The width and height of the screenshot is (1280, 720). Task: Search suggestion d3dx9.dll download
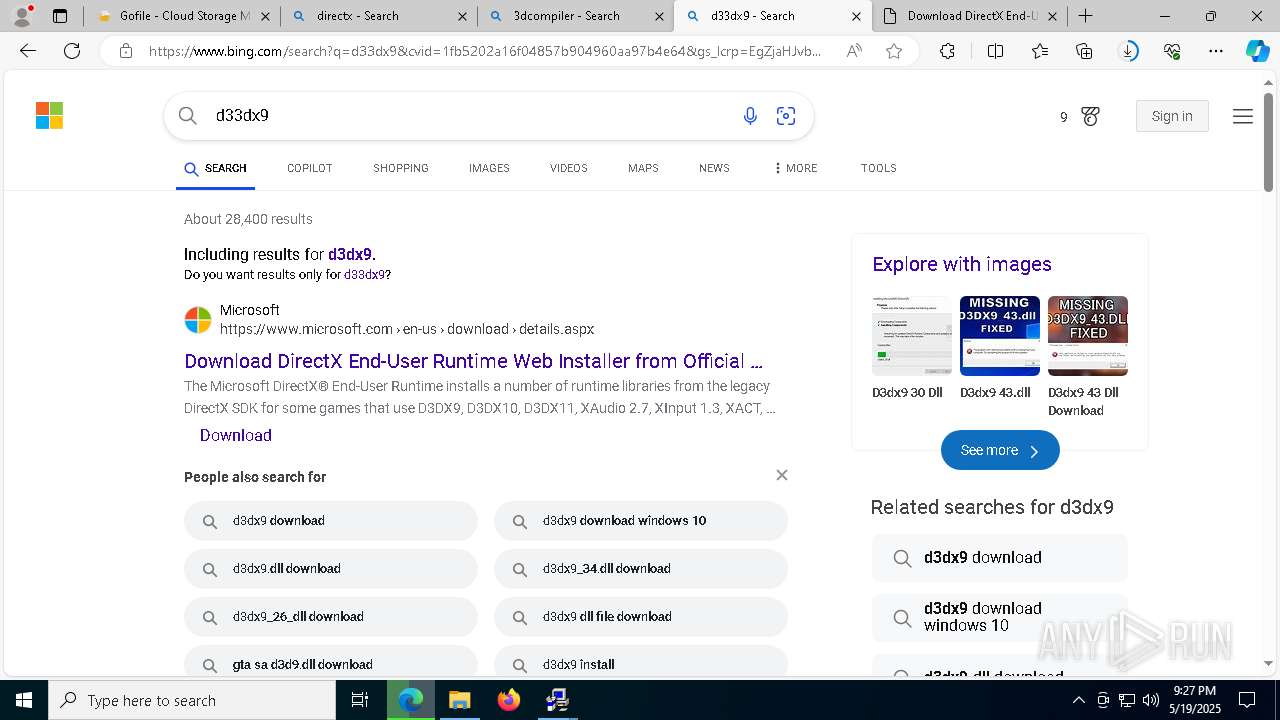point(331,568)
